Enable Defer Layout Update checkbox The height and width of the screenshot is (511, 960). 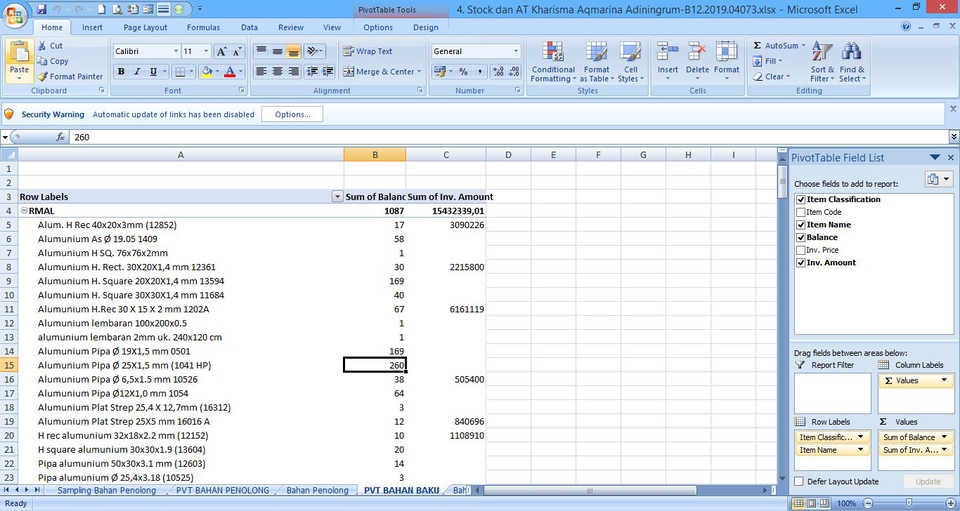coord(799,482)
